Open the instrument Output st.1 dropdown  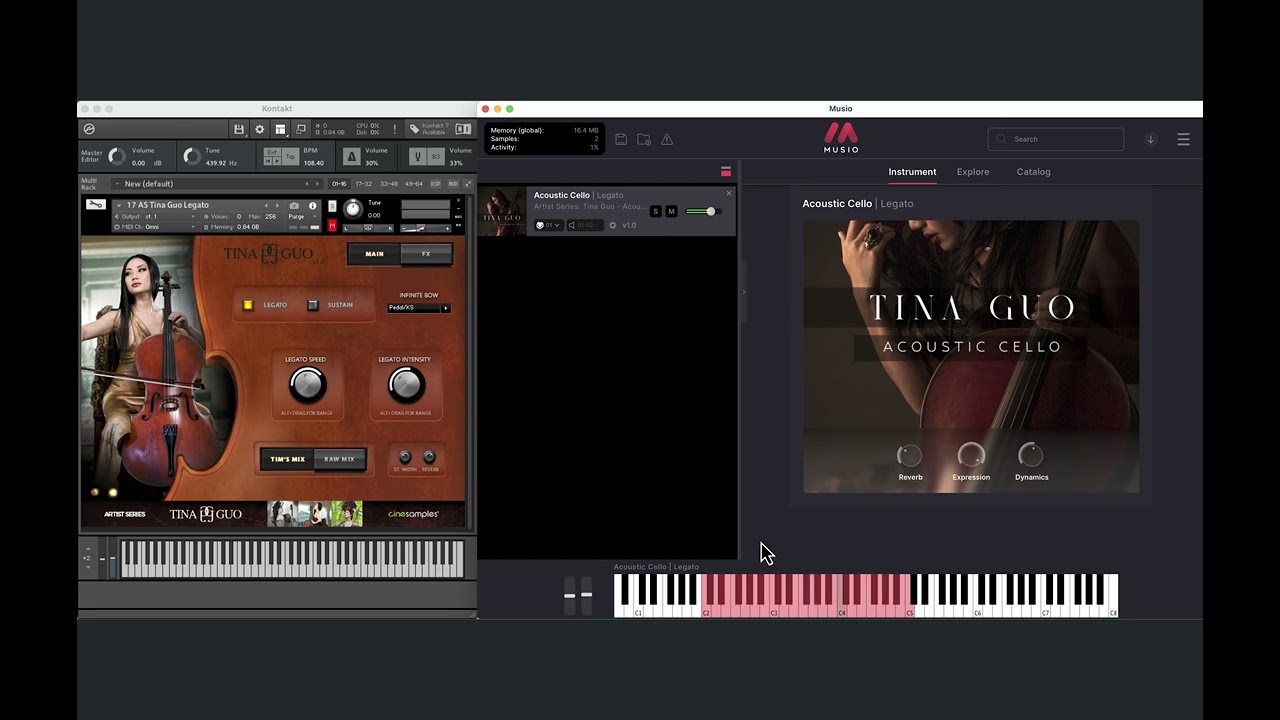coord(156,216)
